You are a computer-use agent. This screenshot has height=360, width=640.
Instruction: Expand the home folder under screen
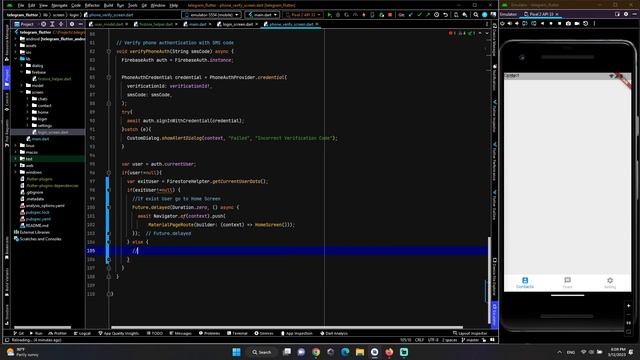click(x=28, y=112)
